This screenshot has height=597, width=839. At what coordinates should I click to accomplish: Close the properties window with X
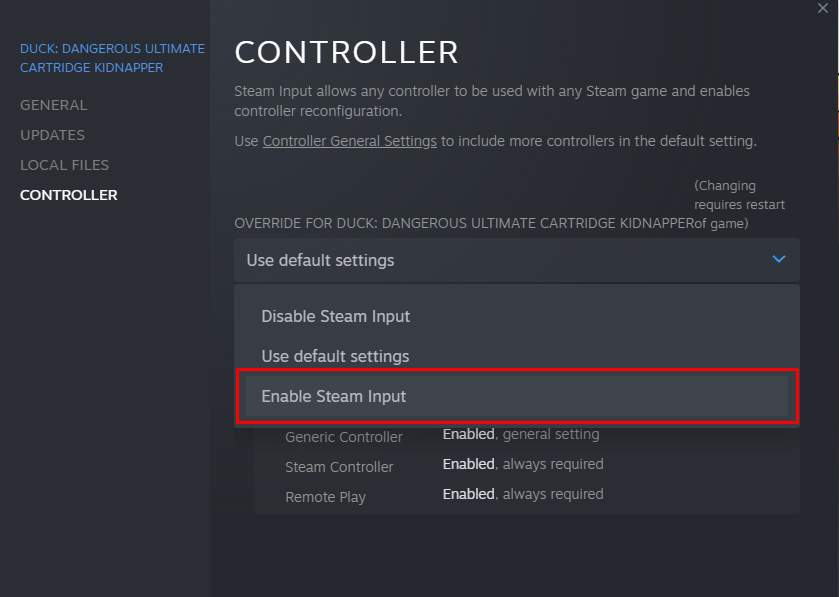pyautogui.click(x=822, y=8)
